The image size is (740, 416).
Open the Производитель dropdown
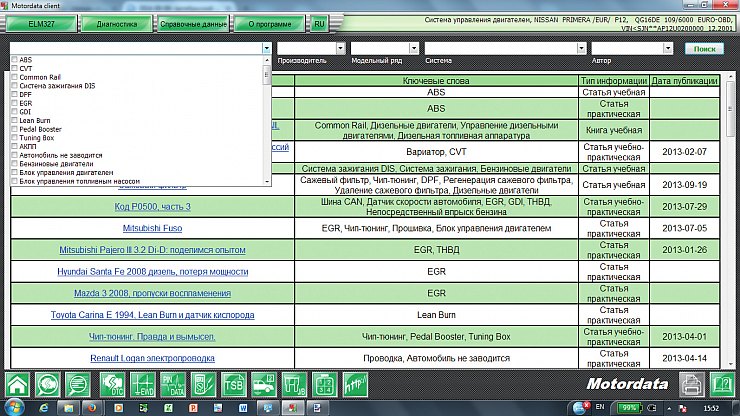[x=341, y=48]
